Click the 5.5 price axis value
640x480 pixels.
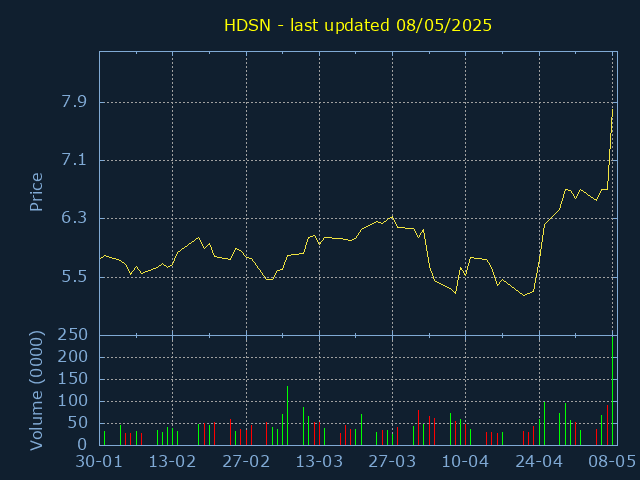(x=74, y=277)
